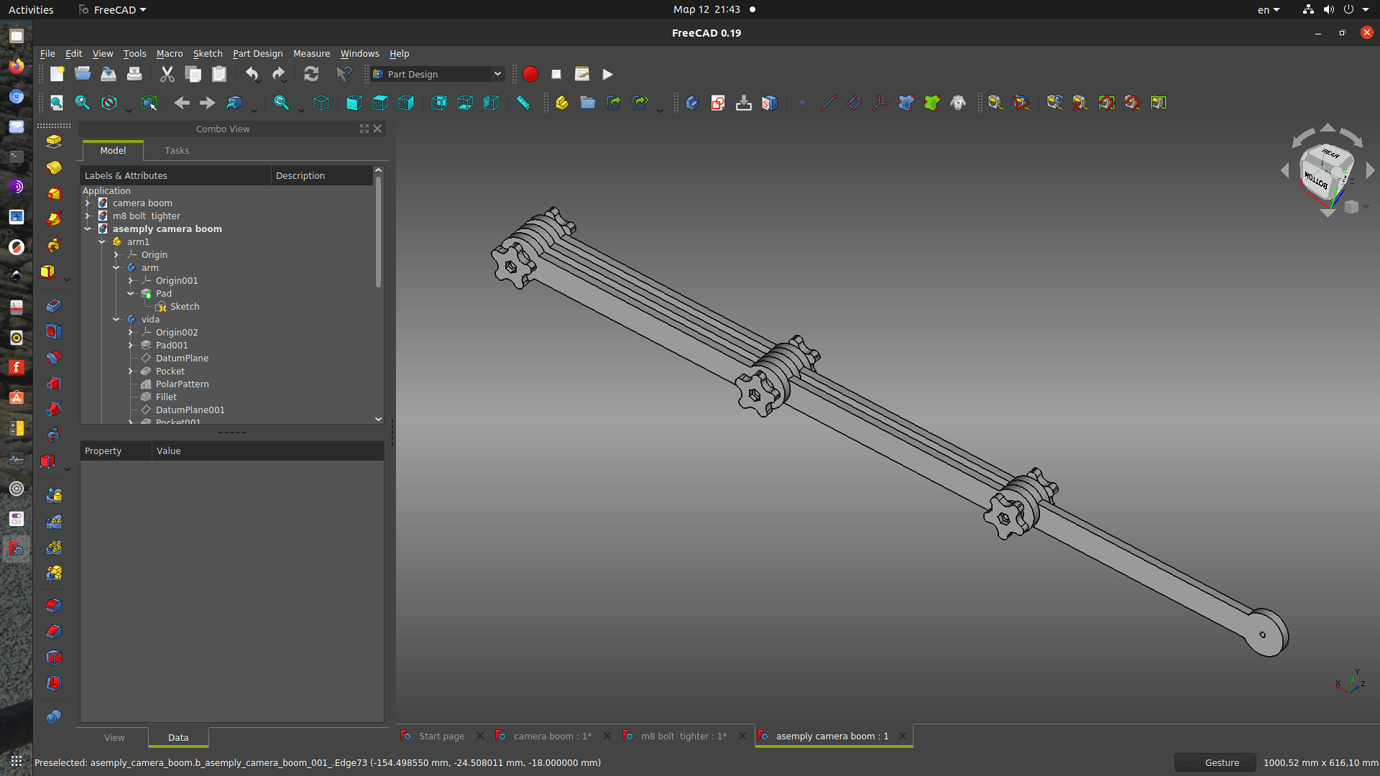
Task: Click the Clear all measurements icon
Action: click(x=1080, y=102)
